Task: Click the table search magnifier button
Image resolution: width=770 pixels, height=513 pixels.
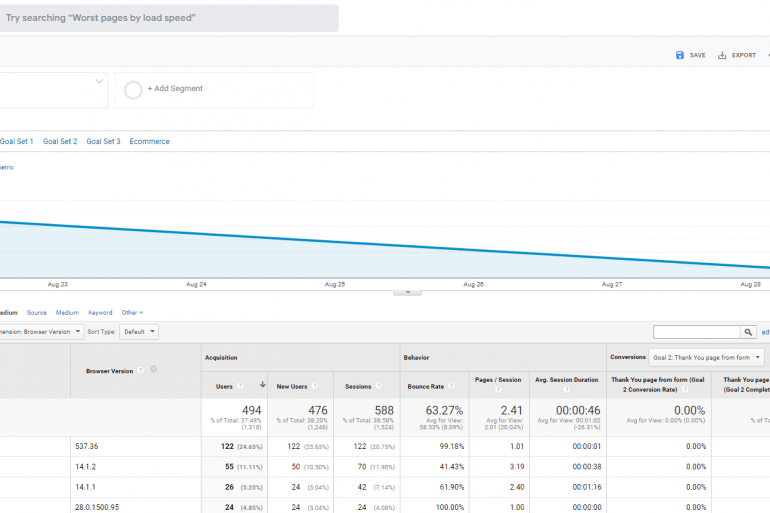Action: 748,332
